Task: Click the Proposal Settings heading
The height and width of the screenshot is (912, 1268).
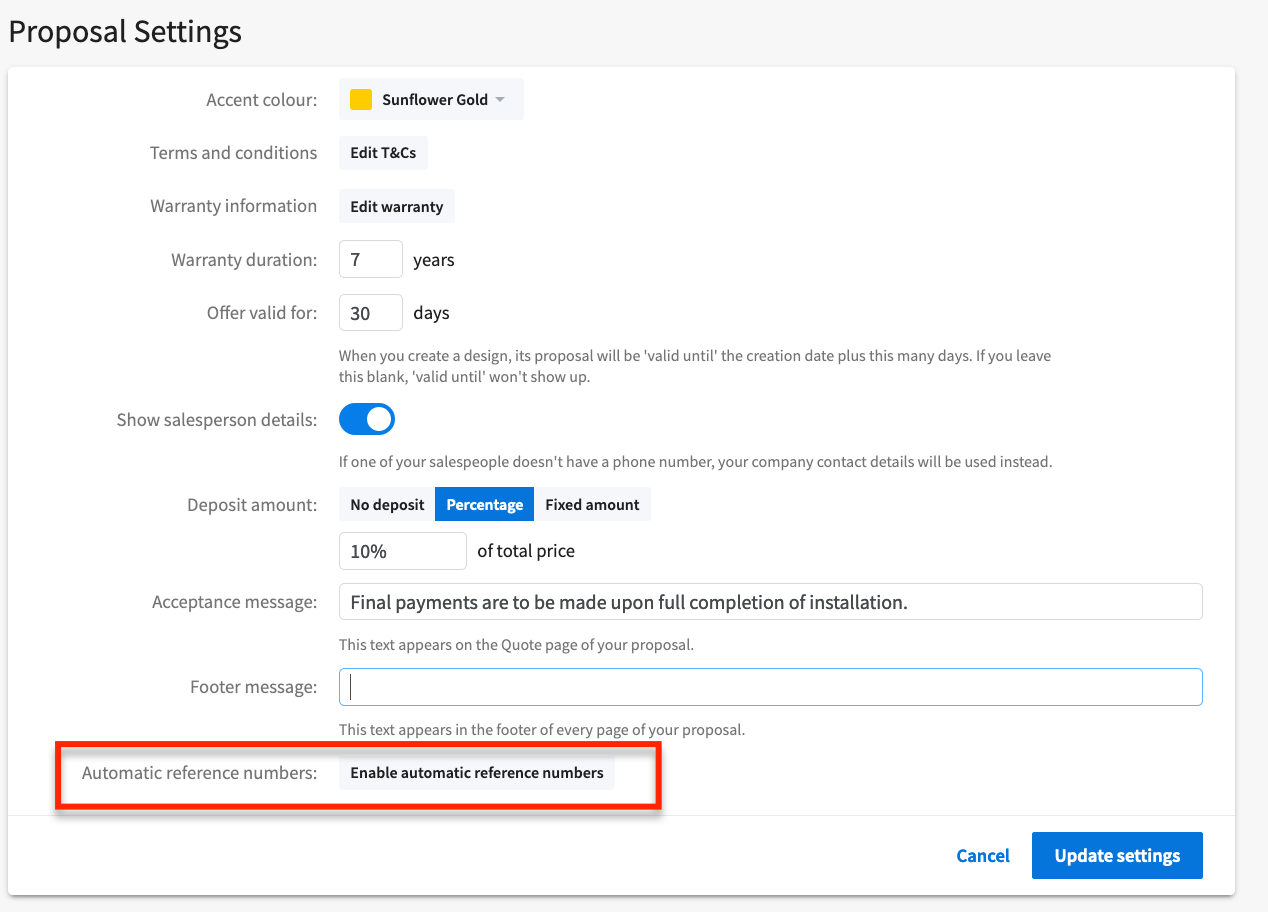Action: pos(125,31)
